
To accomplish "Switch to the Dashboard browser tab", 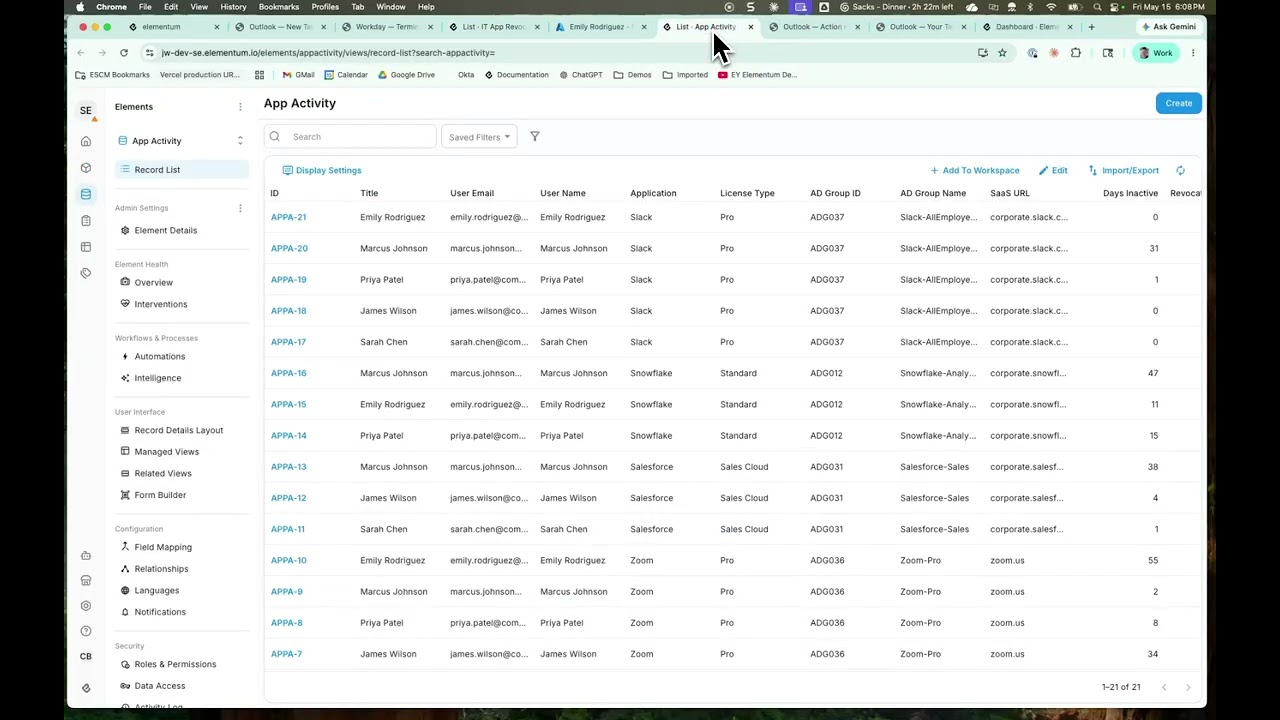I will coord(1028,27).
